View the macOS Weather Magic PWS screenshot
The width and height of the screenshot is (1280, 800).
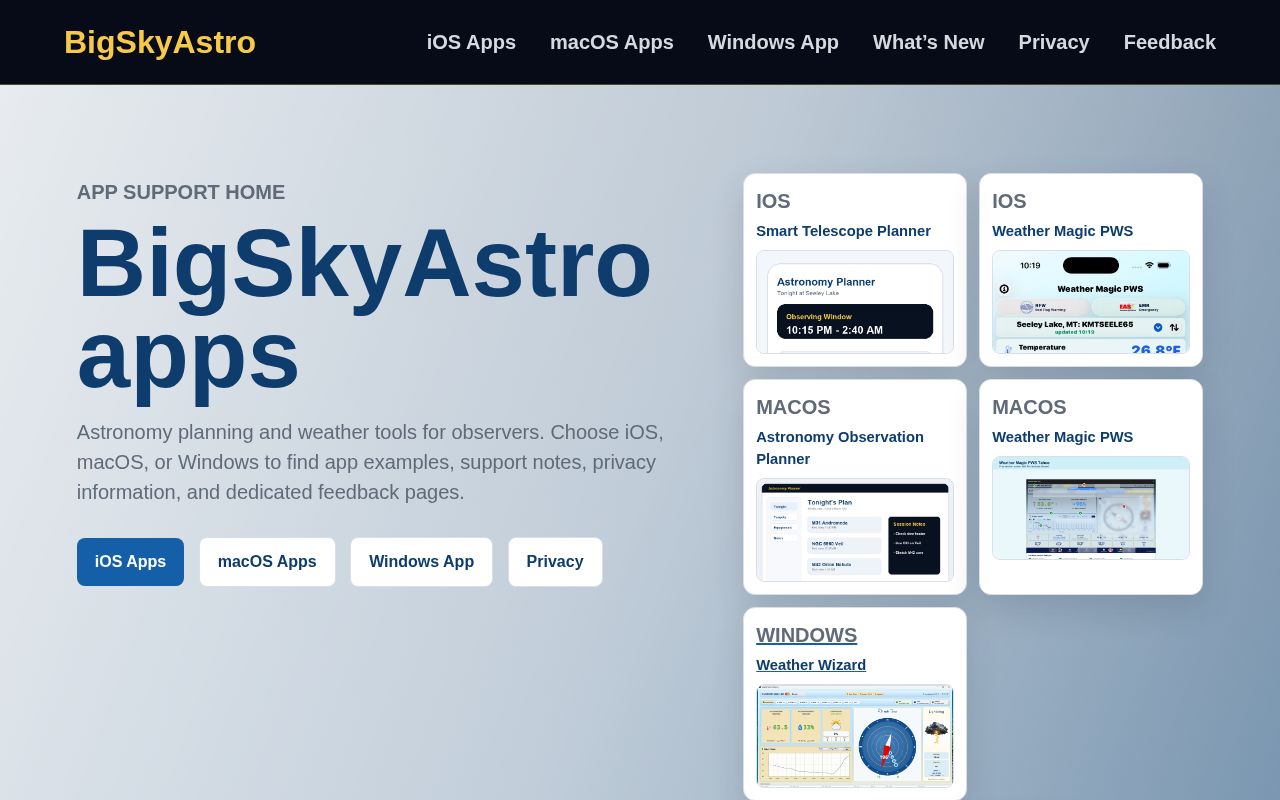(x=1091, y=508)
